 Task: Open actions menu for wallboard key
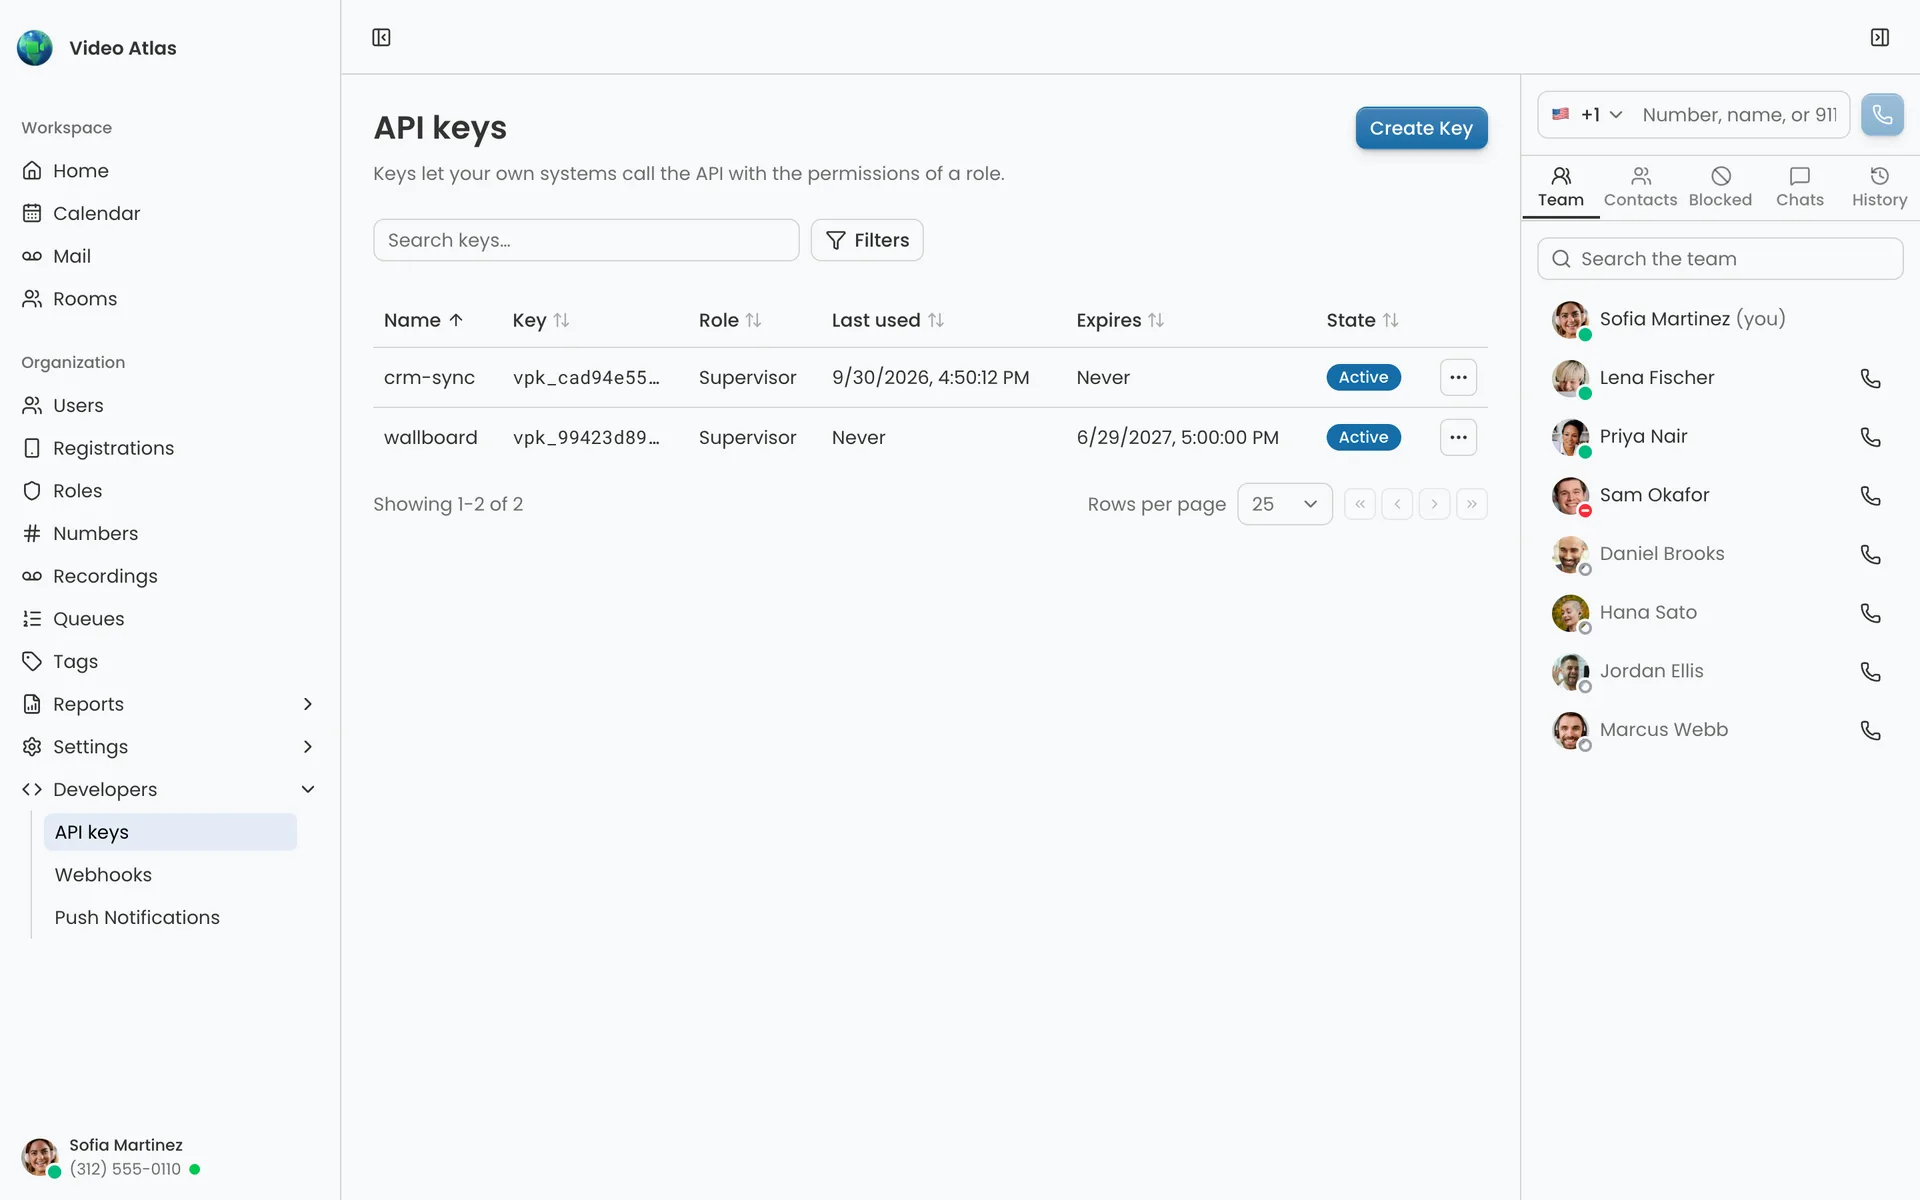coord(1458,437)
